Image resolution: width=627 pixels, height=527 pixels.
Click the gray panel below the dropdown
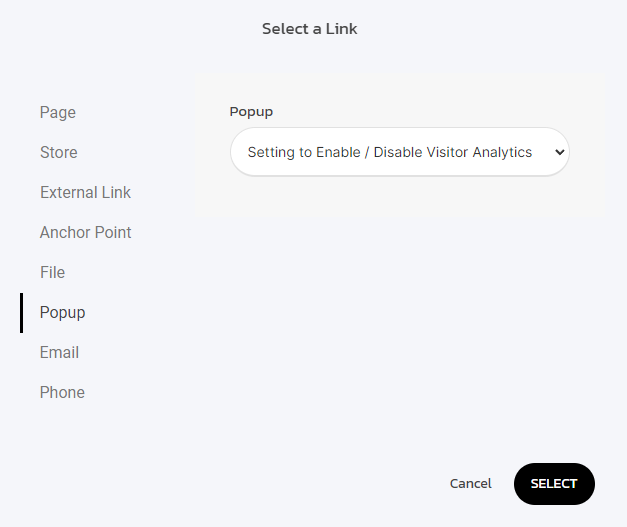[399, 195]
